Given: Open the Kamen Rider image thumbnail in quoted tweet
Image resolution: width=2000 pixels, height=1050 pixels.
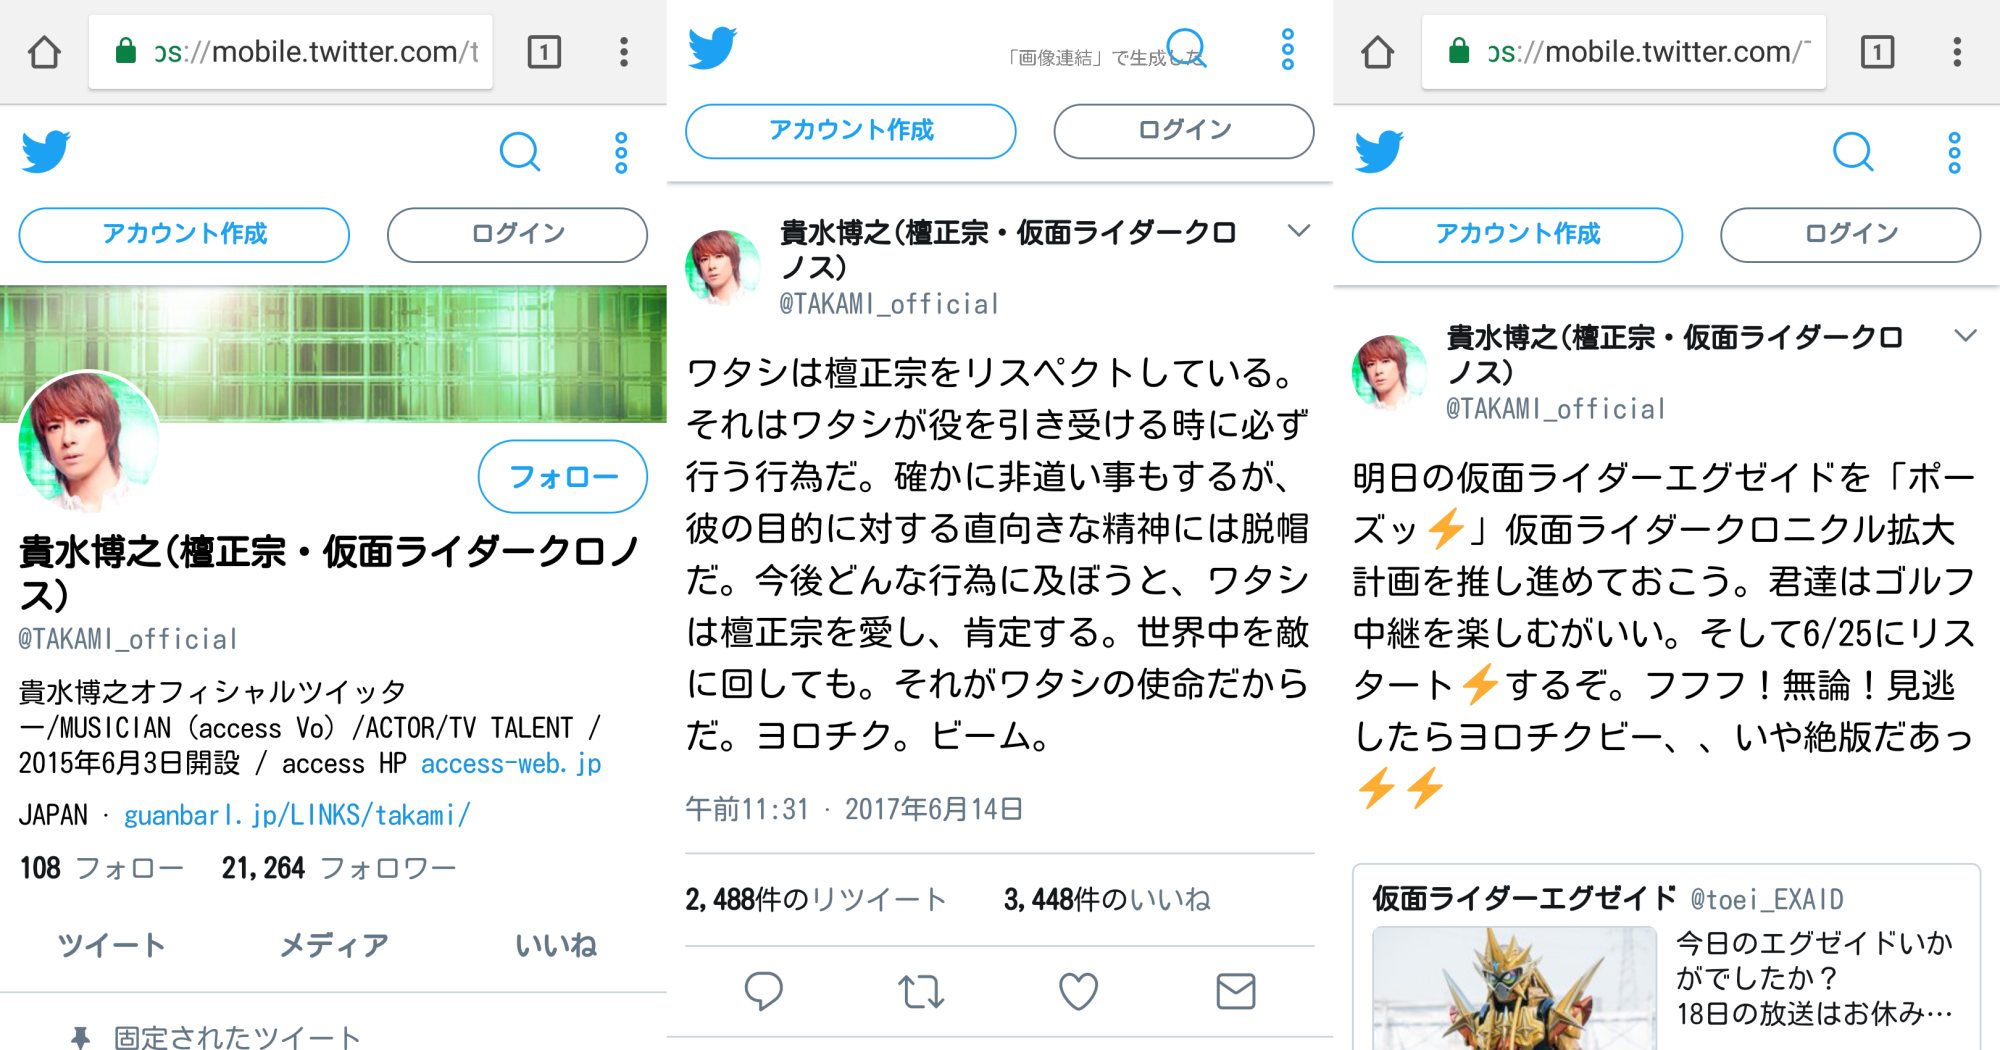Looking at the screenshot, I should point(1514,988).
